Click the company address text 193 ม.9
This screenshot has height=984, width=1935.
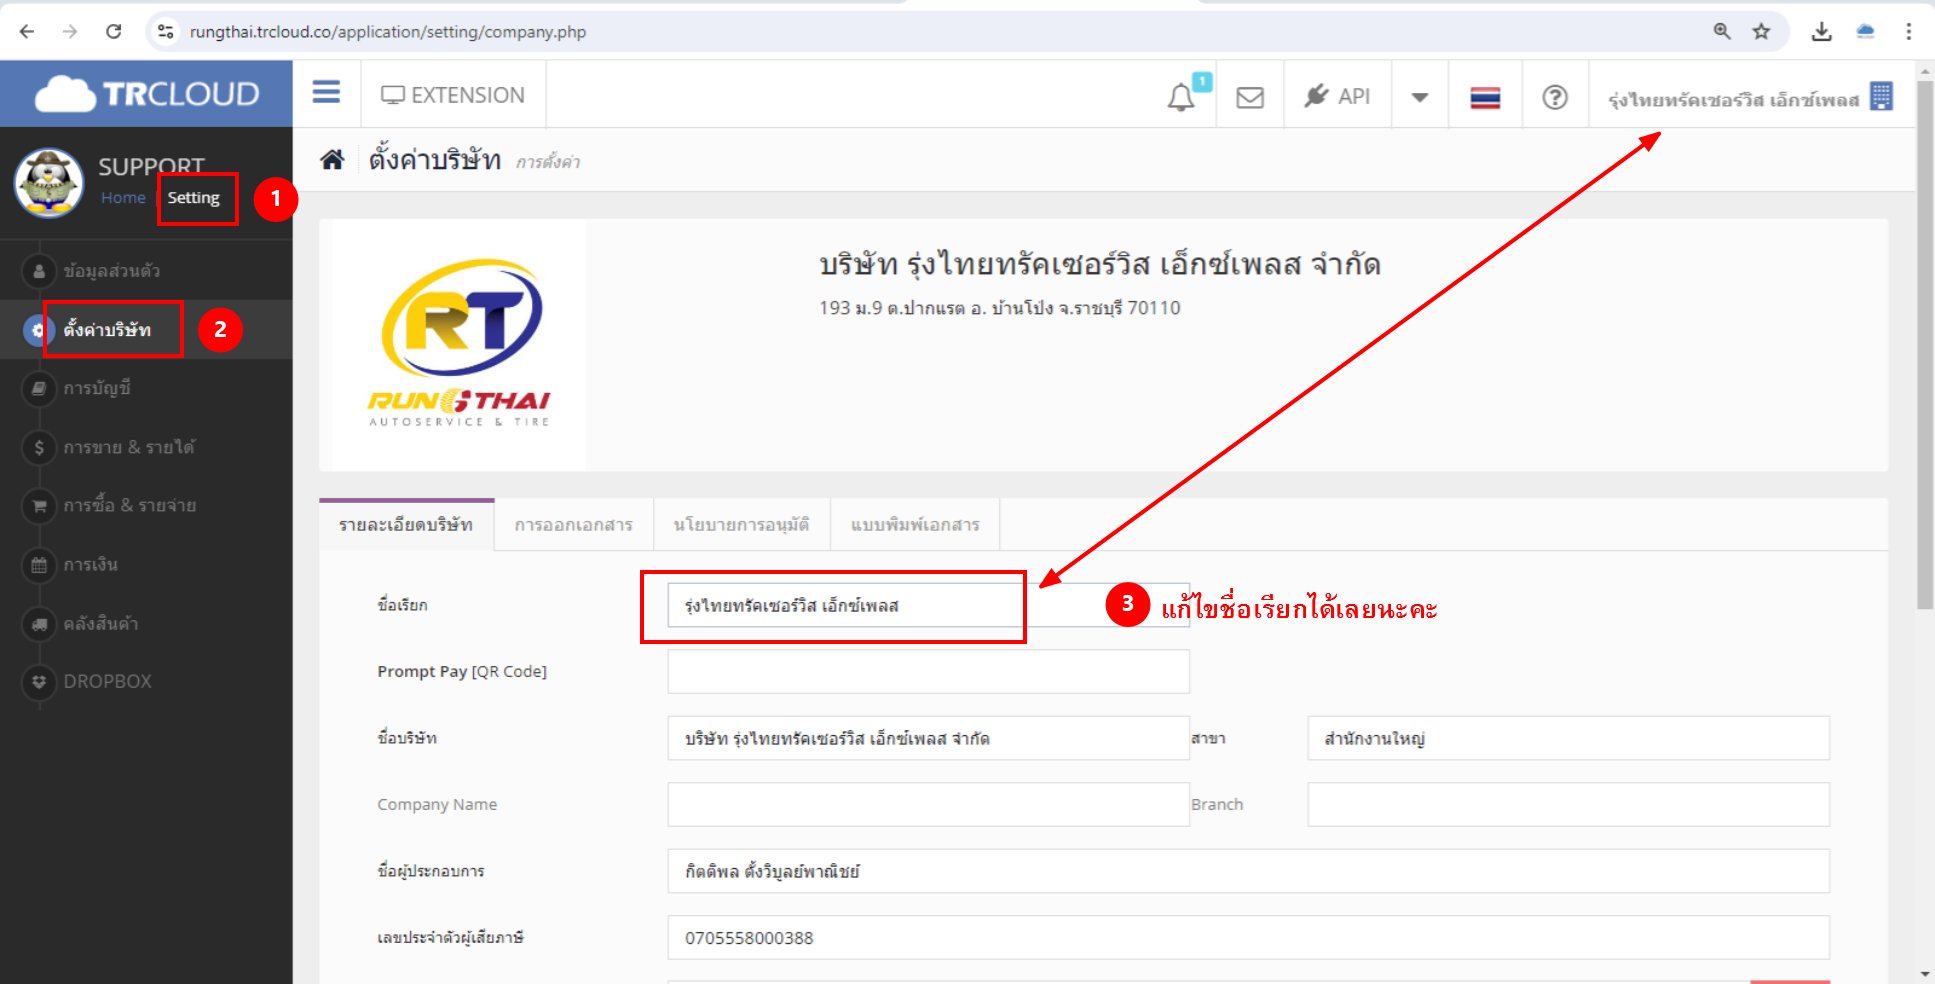click(x=1000, y=308)
